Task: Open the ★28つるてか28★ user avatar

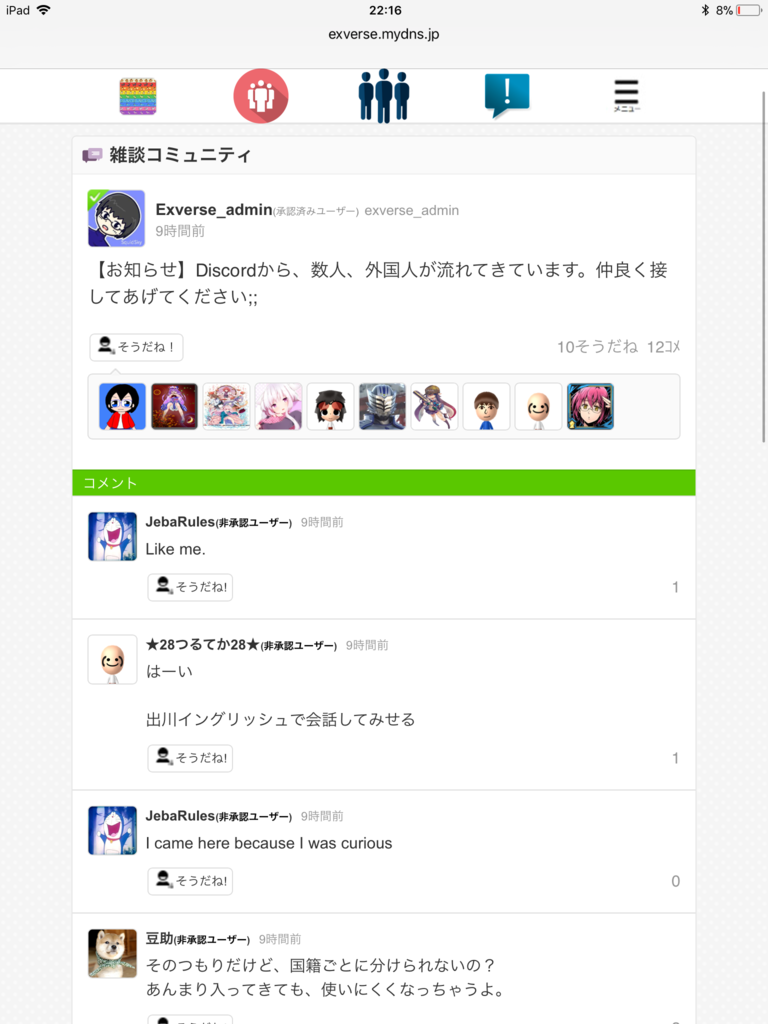Action: point(112,660)
